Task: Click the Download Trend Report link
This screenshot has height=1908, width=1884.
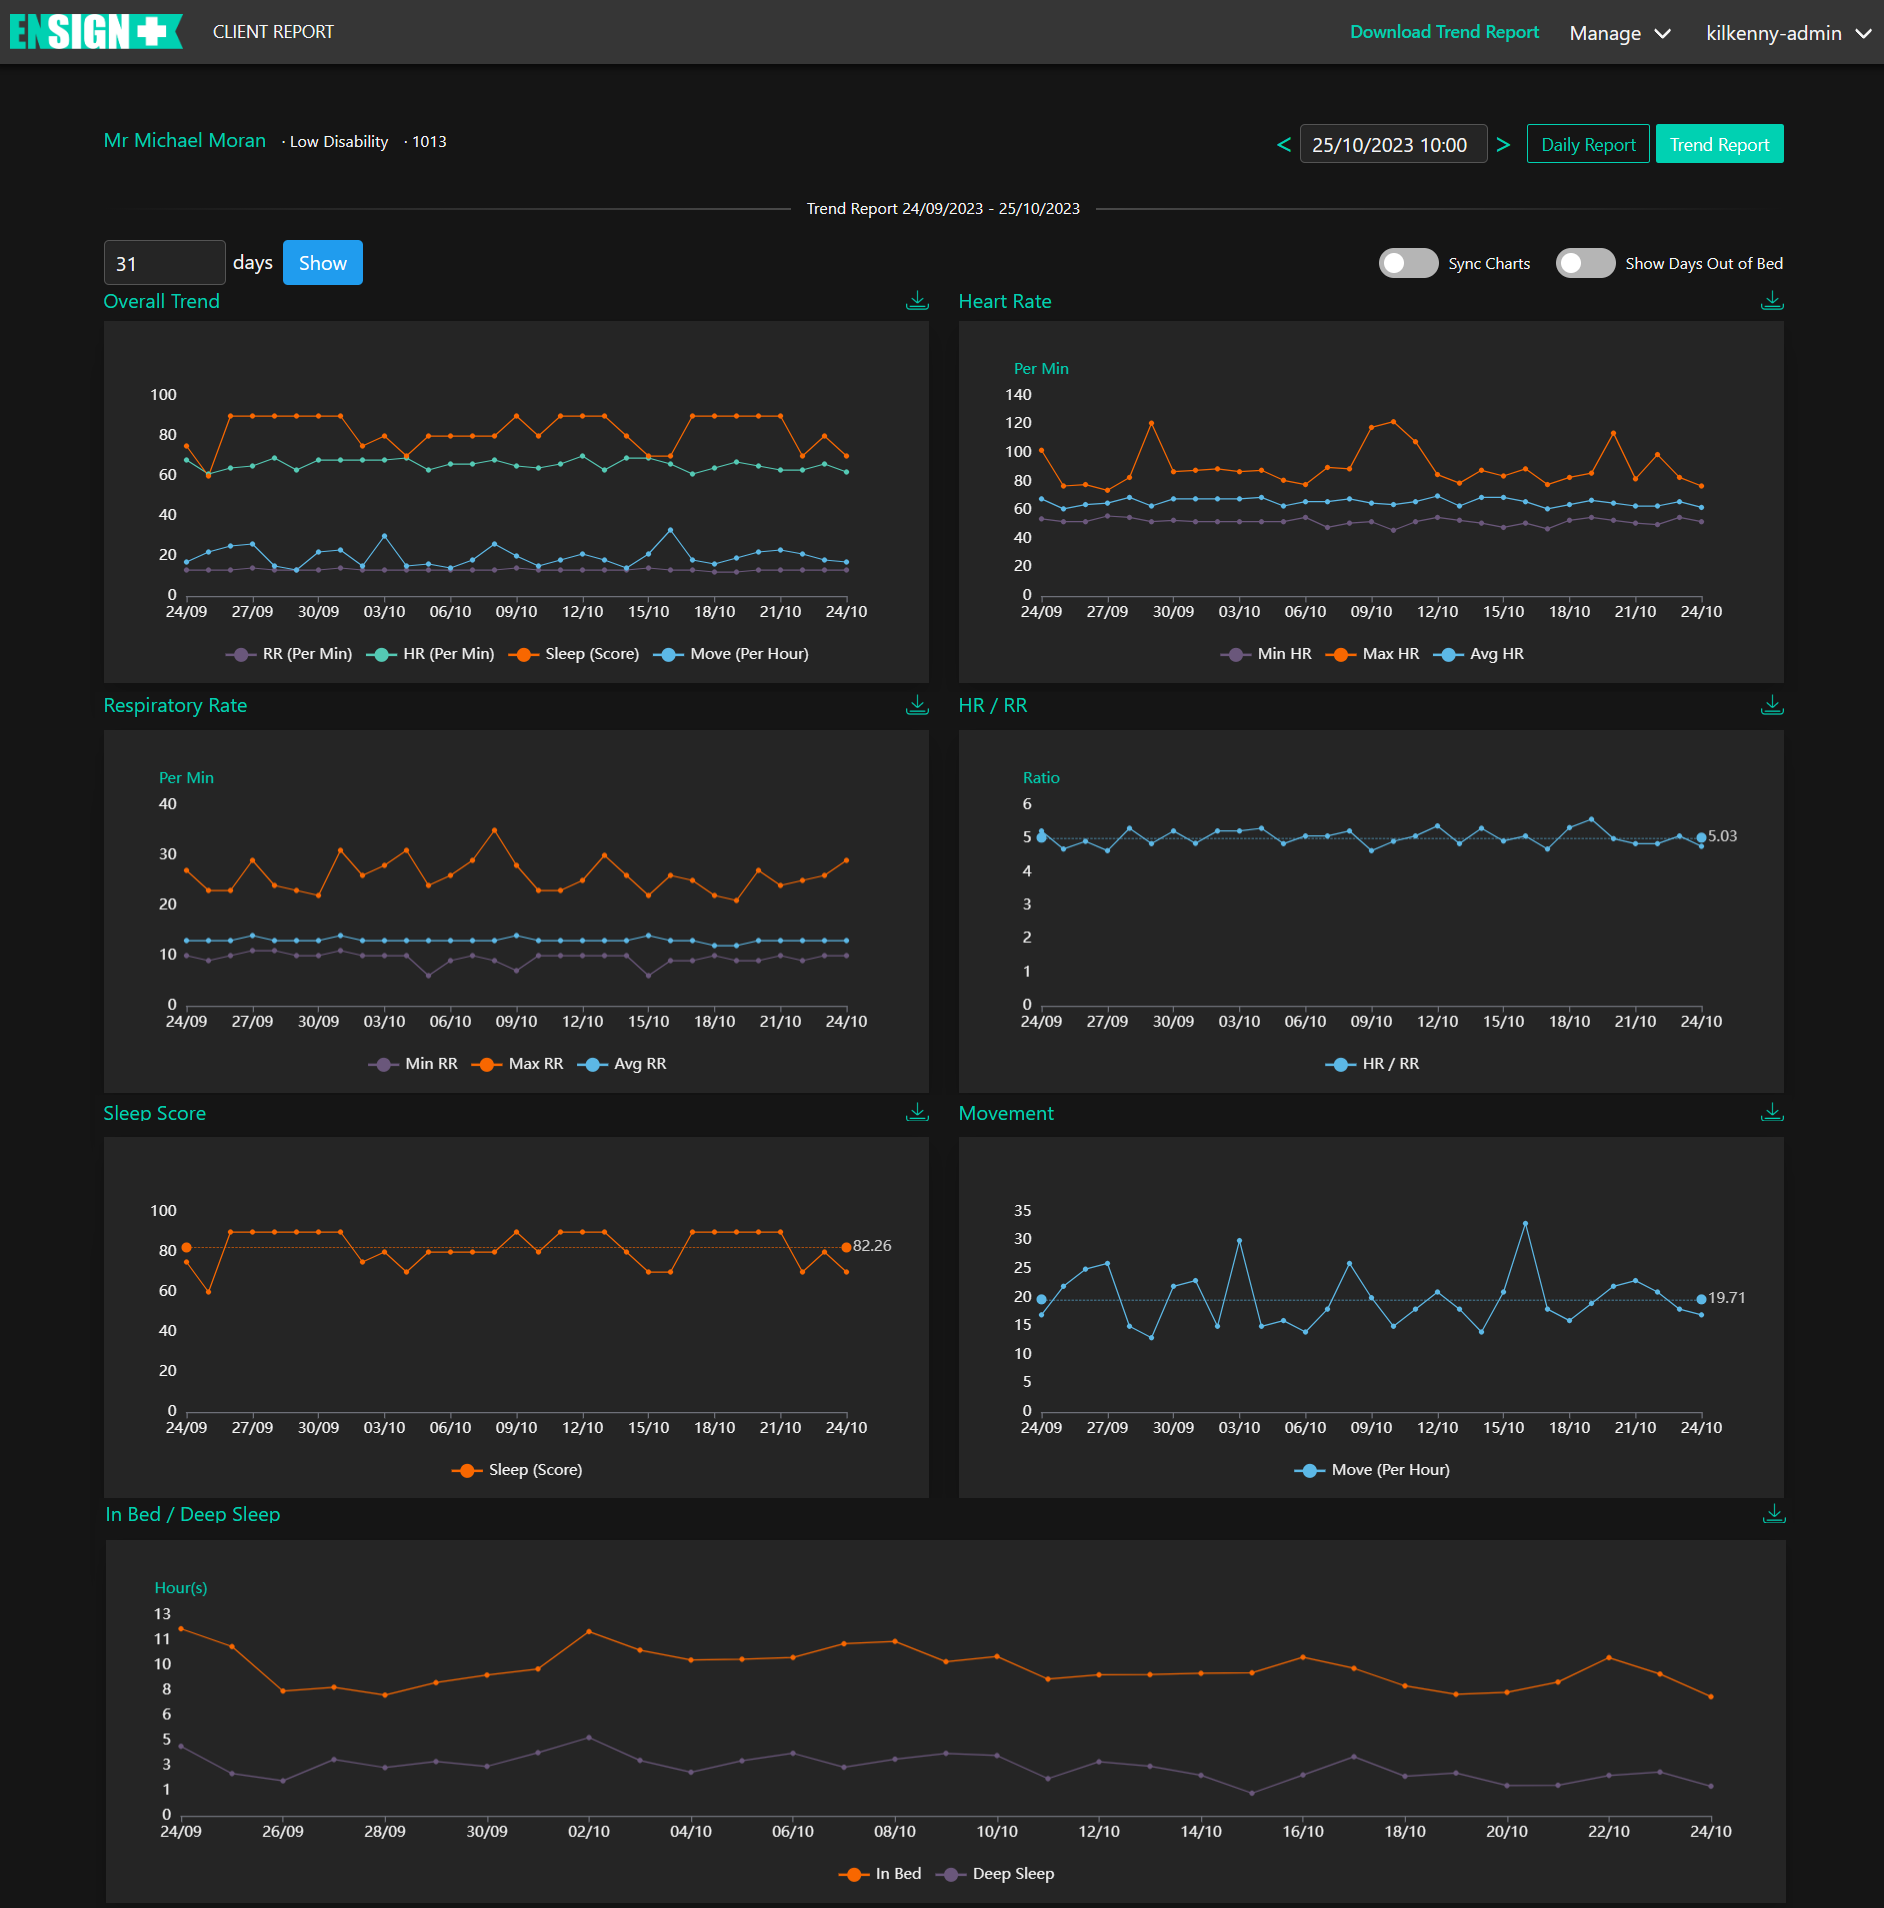Action: [1443, 32]
